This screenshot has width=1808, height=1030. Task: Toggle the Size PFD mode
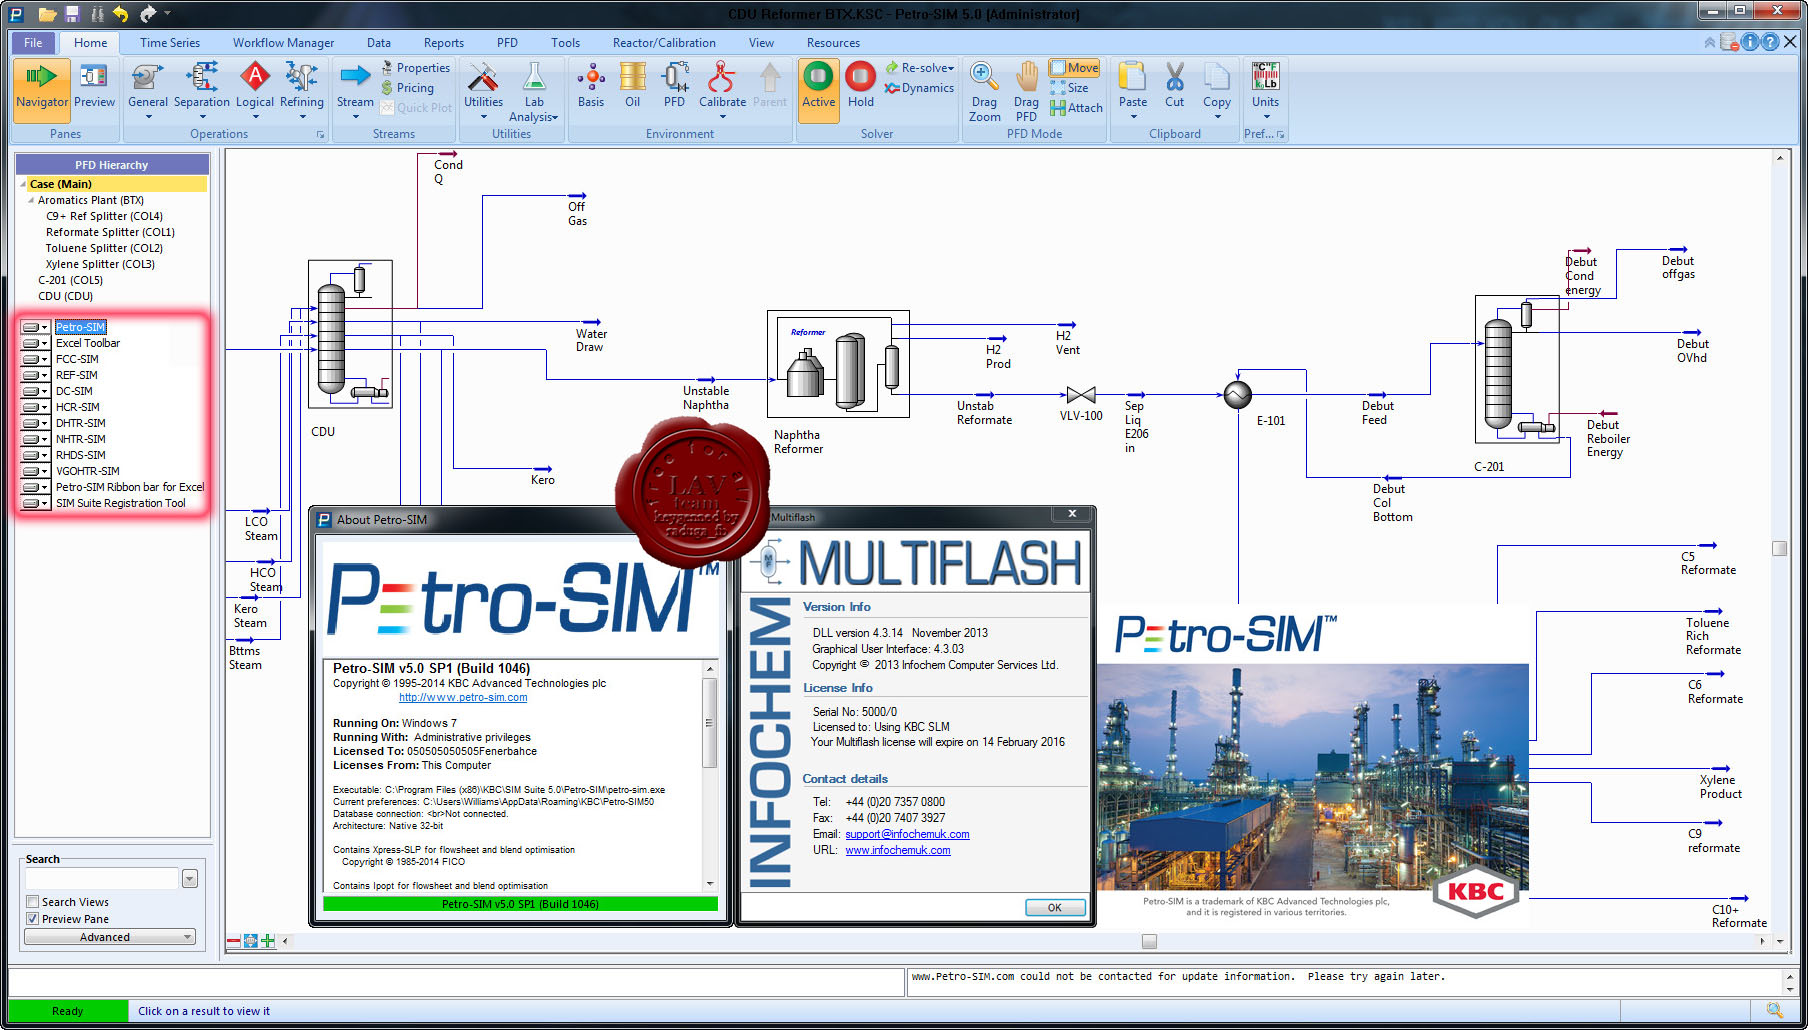(1069, 88)
